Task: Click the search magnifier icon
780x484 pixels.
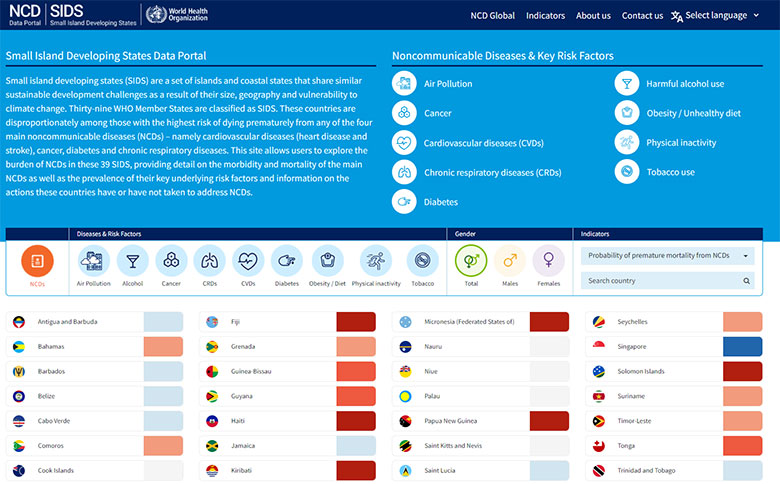Action: 746,281
